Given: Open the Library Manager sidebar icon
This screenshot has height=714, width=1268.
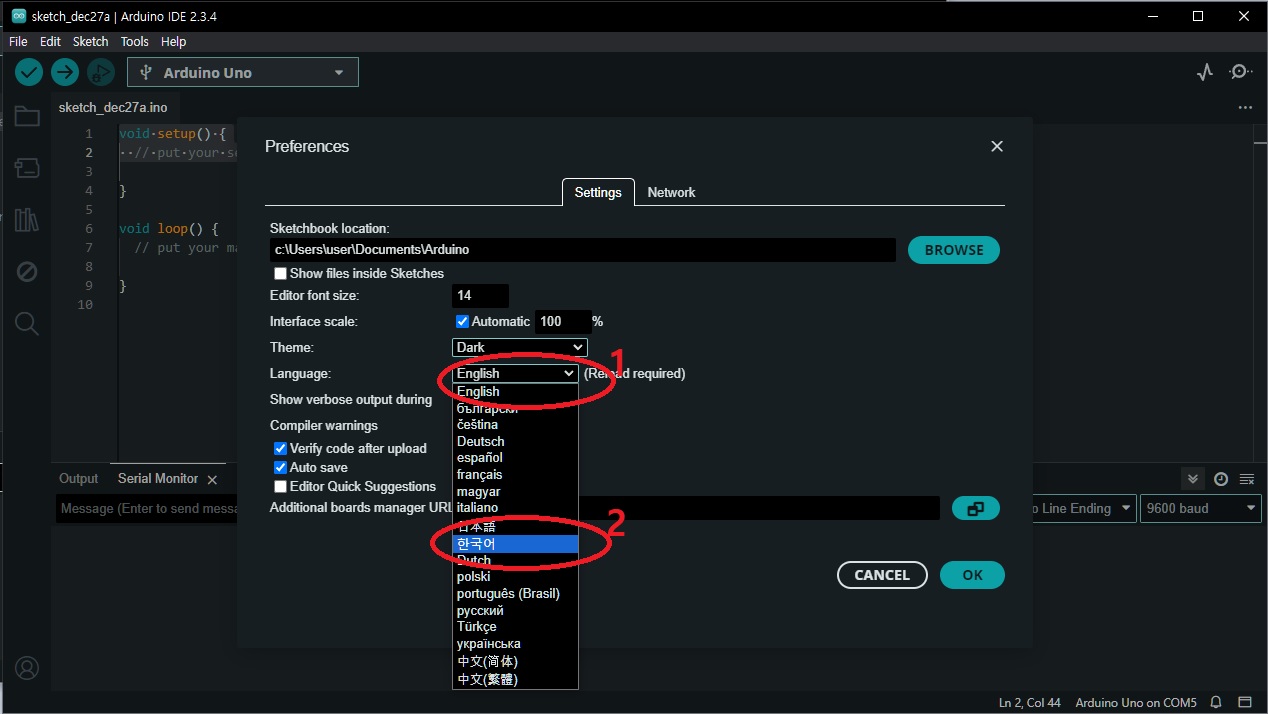Looking at the screenshot, I should click(x=27, y=220).
